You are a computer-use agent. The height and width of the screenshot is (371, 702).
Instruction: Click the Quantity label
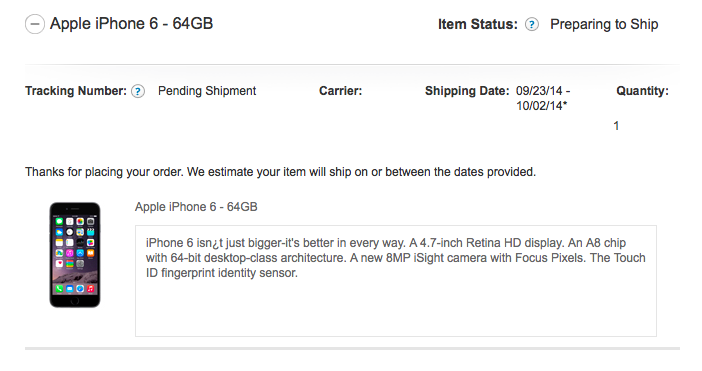(x=642, y=91)
